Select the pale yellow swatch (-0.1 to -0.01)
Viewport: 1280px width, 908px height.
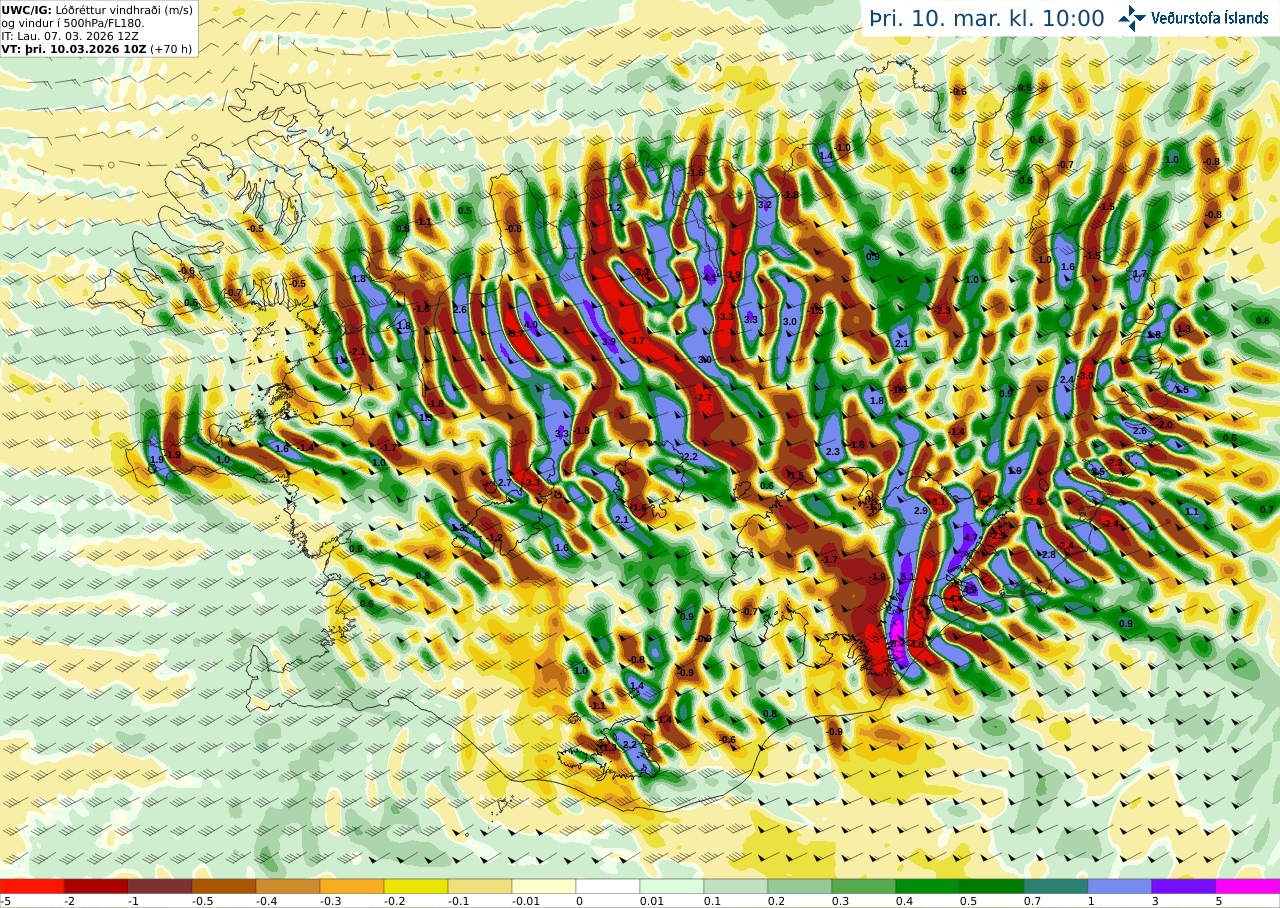(x=480, y=886)
